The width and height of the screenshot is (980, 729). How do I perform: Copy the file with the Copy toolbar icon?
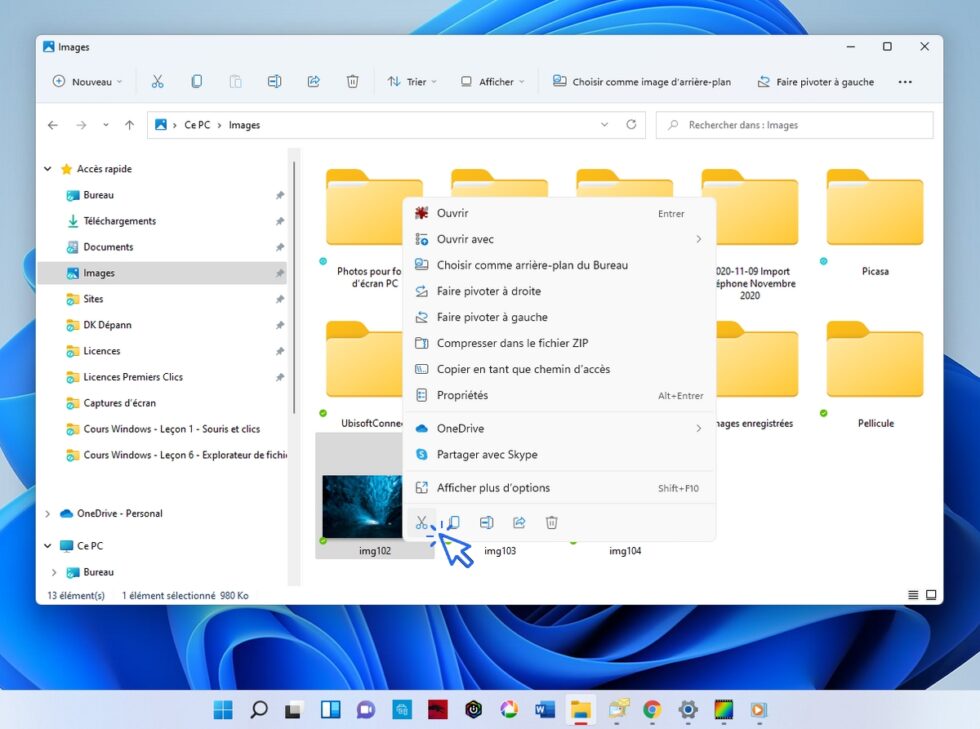[x=196, y=81]
